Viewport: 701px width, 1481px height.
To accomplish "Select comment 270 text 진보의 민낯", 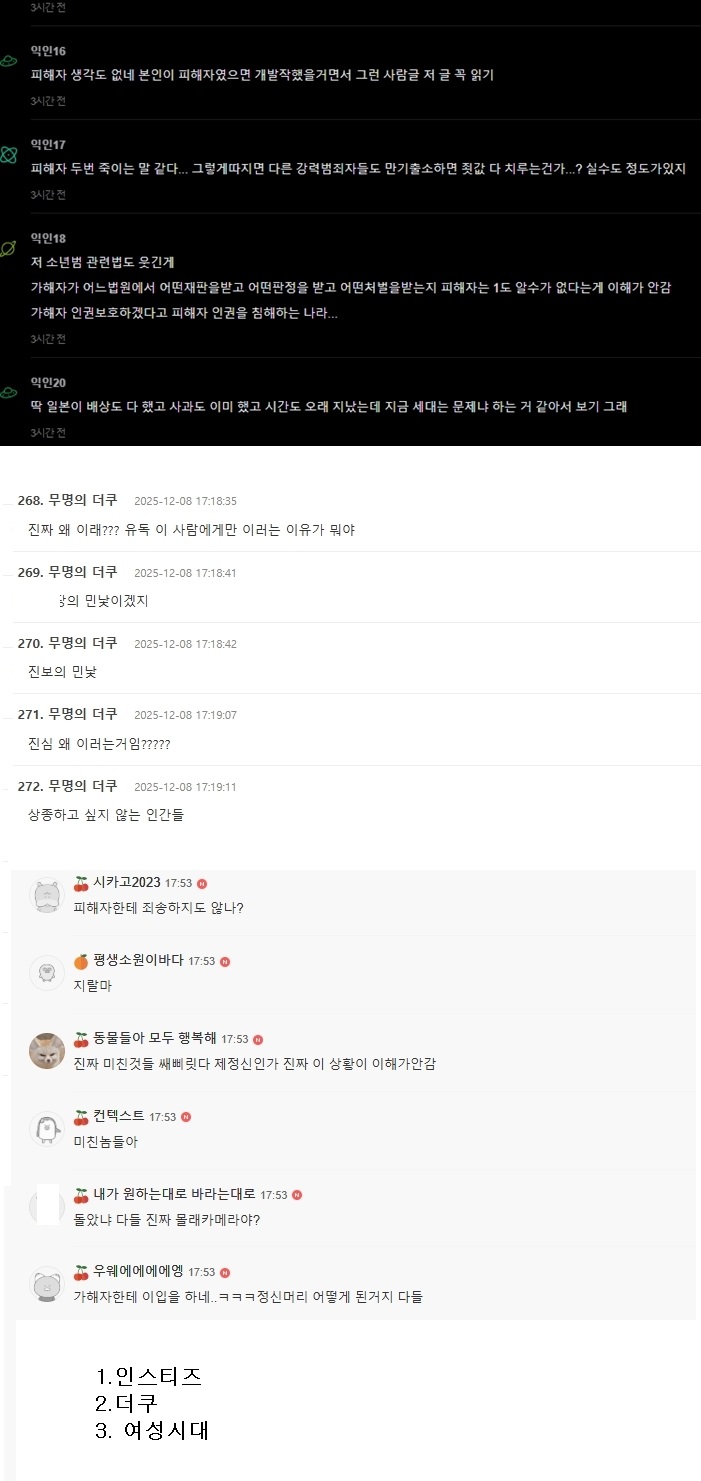I will tap(62, 672).
